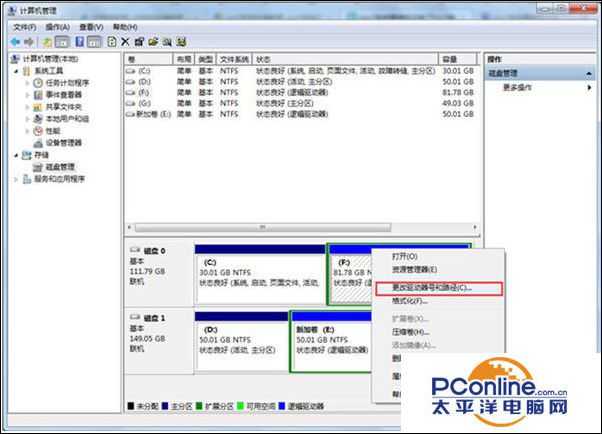Select the 磁盘管理 tree item
Viewport: 602px width, 434px height.
click(x=59, y=167)
